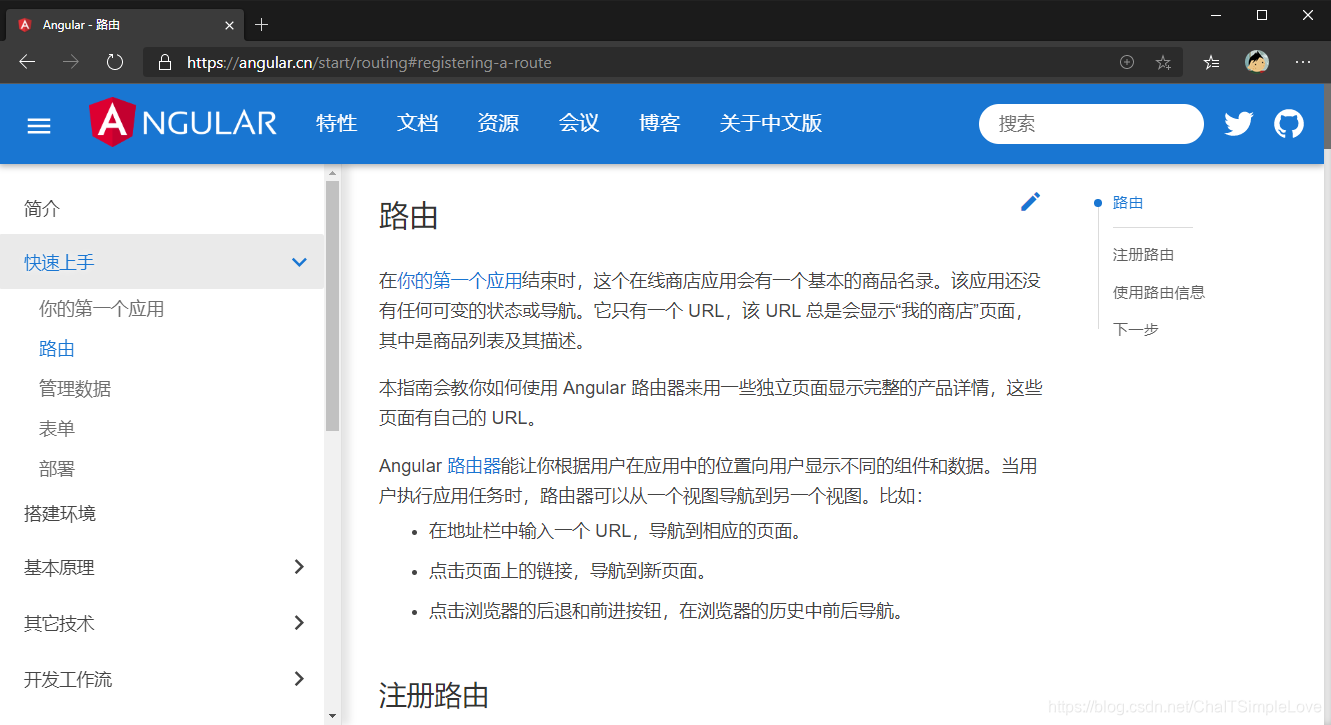Click the lock icon in the address bar

coord(165,63)
